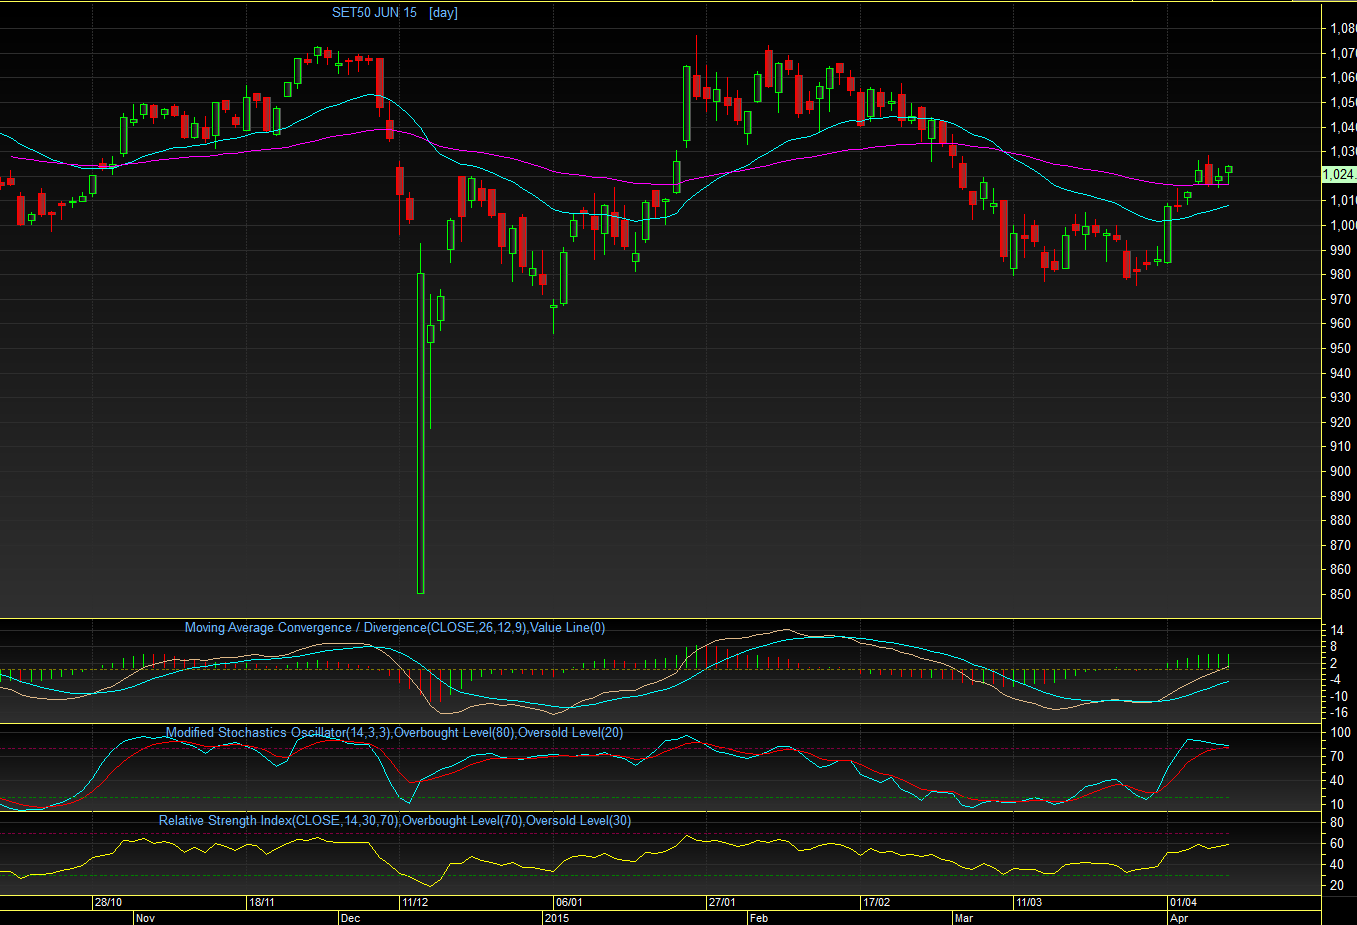Click the 900 price axis value
Image resolution: width=1357 pixels, height=925 pixels.
1340,472
